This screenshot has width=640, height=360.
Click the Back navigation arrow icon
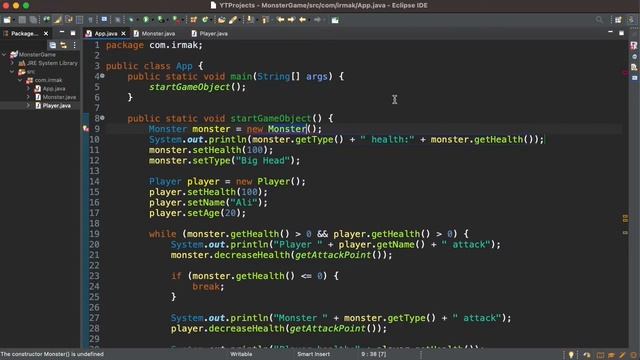(x=302, y=20)
